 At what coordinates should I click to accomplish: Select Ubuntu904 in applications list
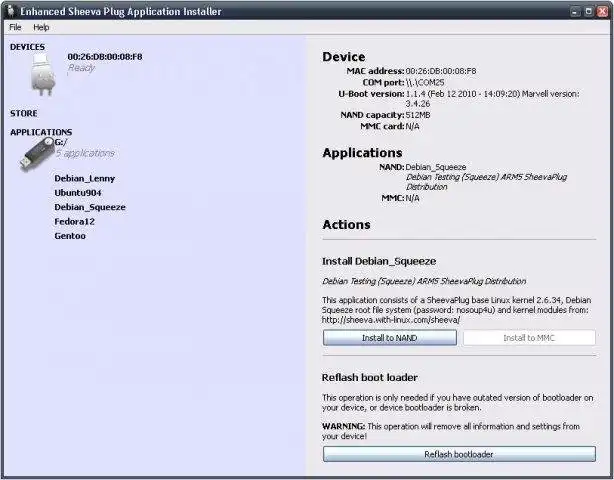(78, 193)
